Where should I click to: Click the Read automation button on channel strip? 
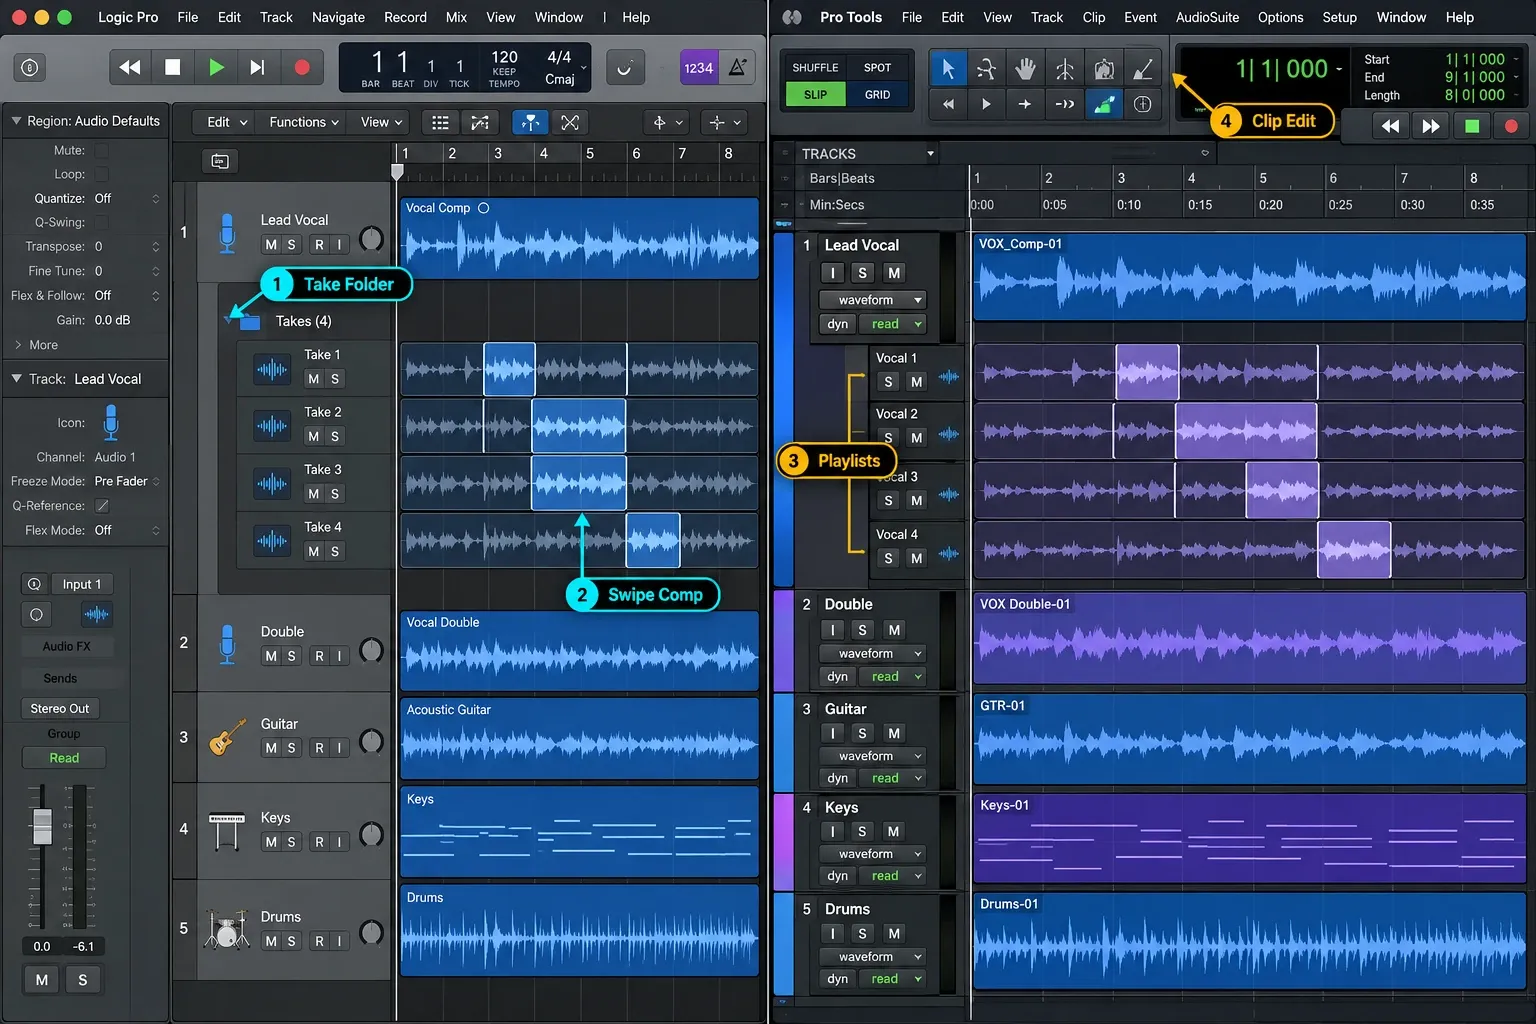(64, 758)
